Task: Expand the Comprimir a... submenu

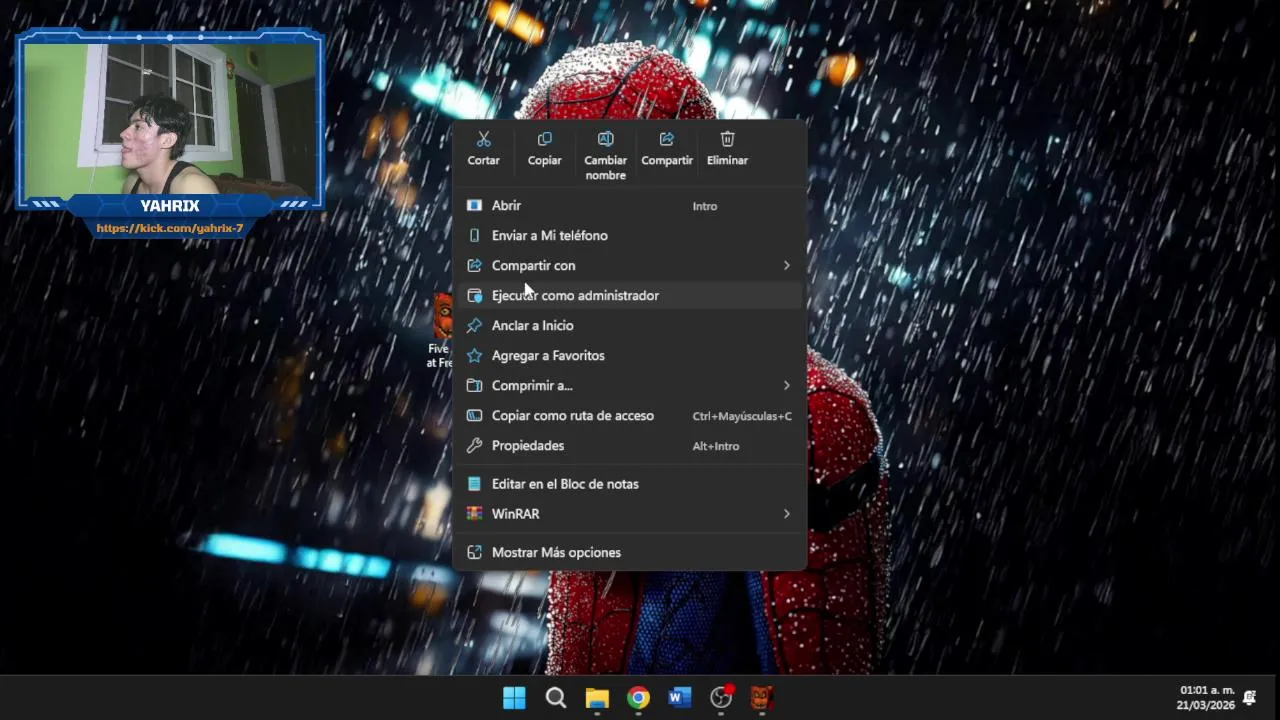Action: click(x=630, y=386)
